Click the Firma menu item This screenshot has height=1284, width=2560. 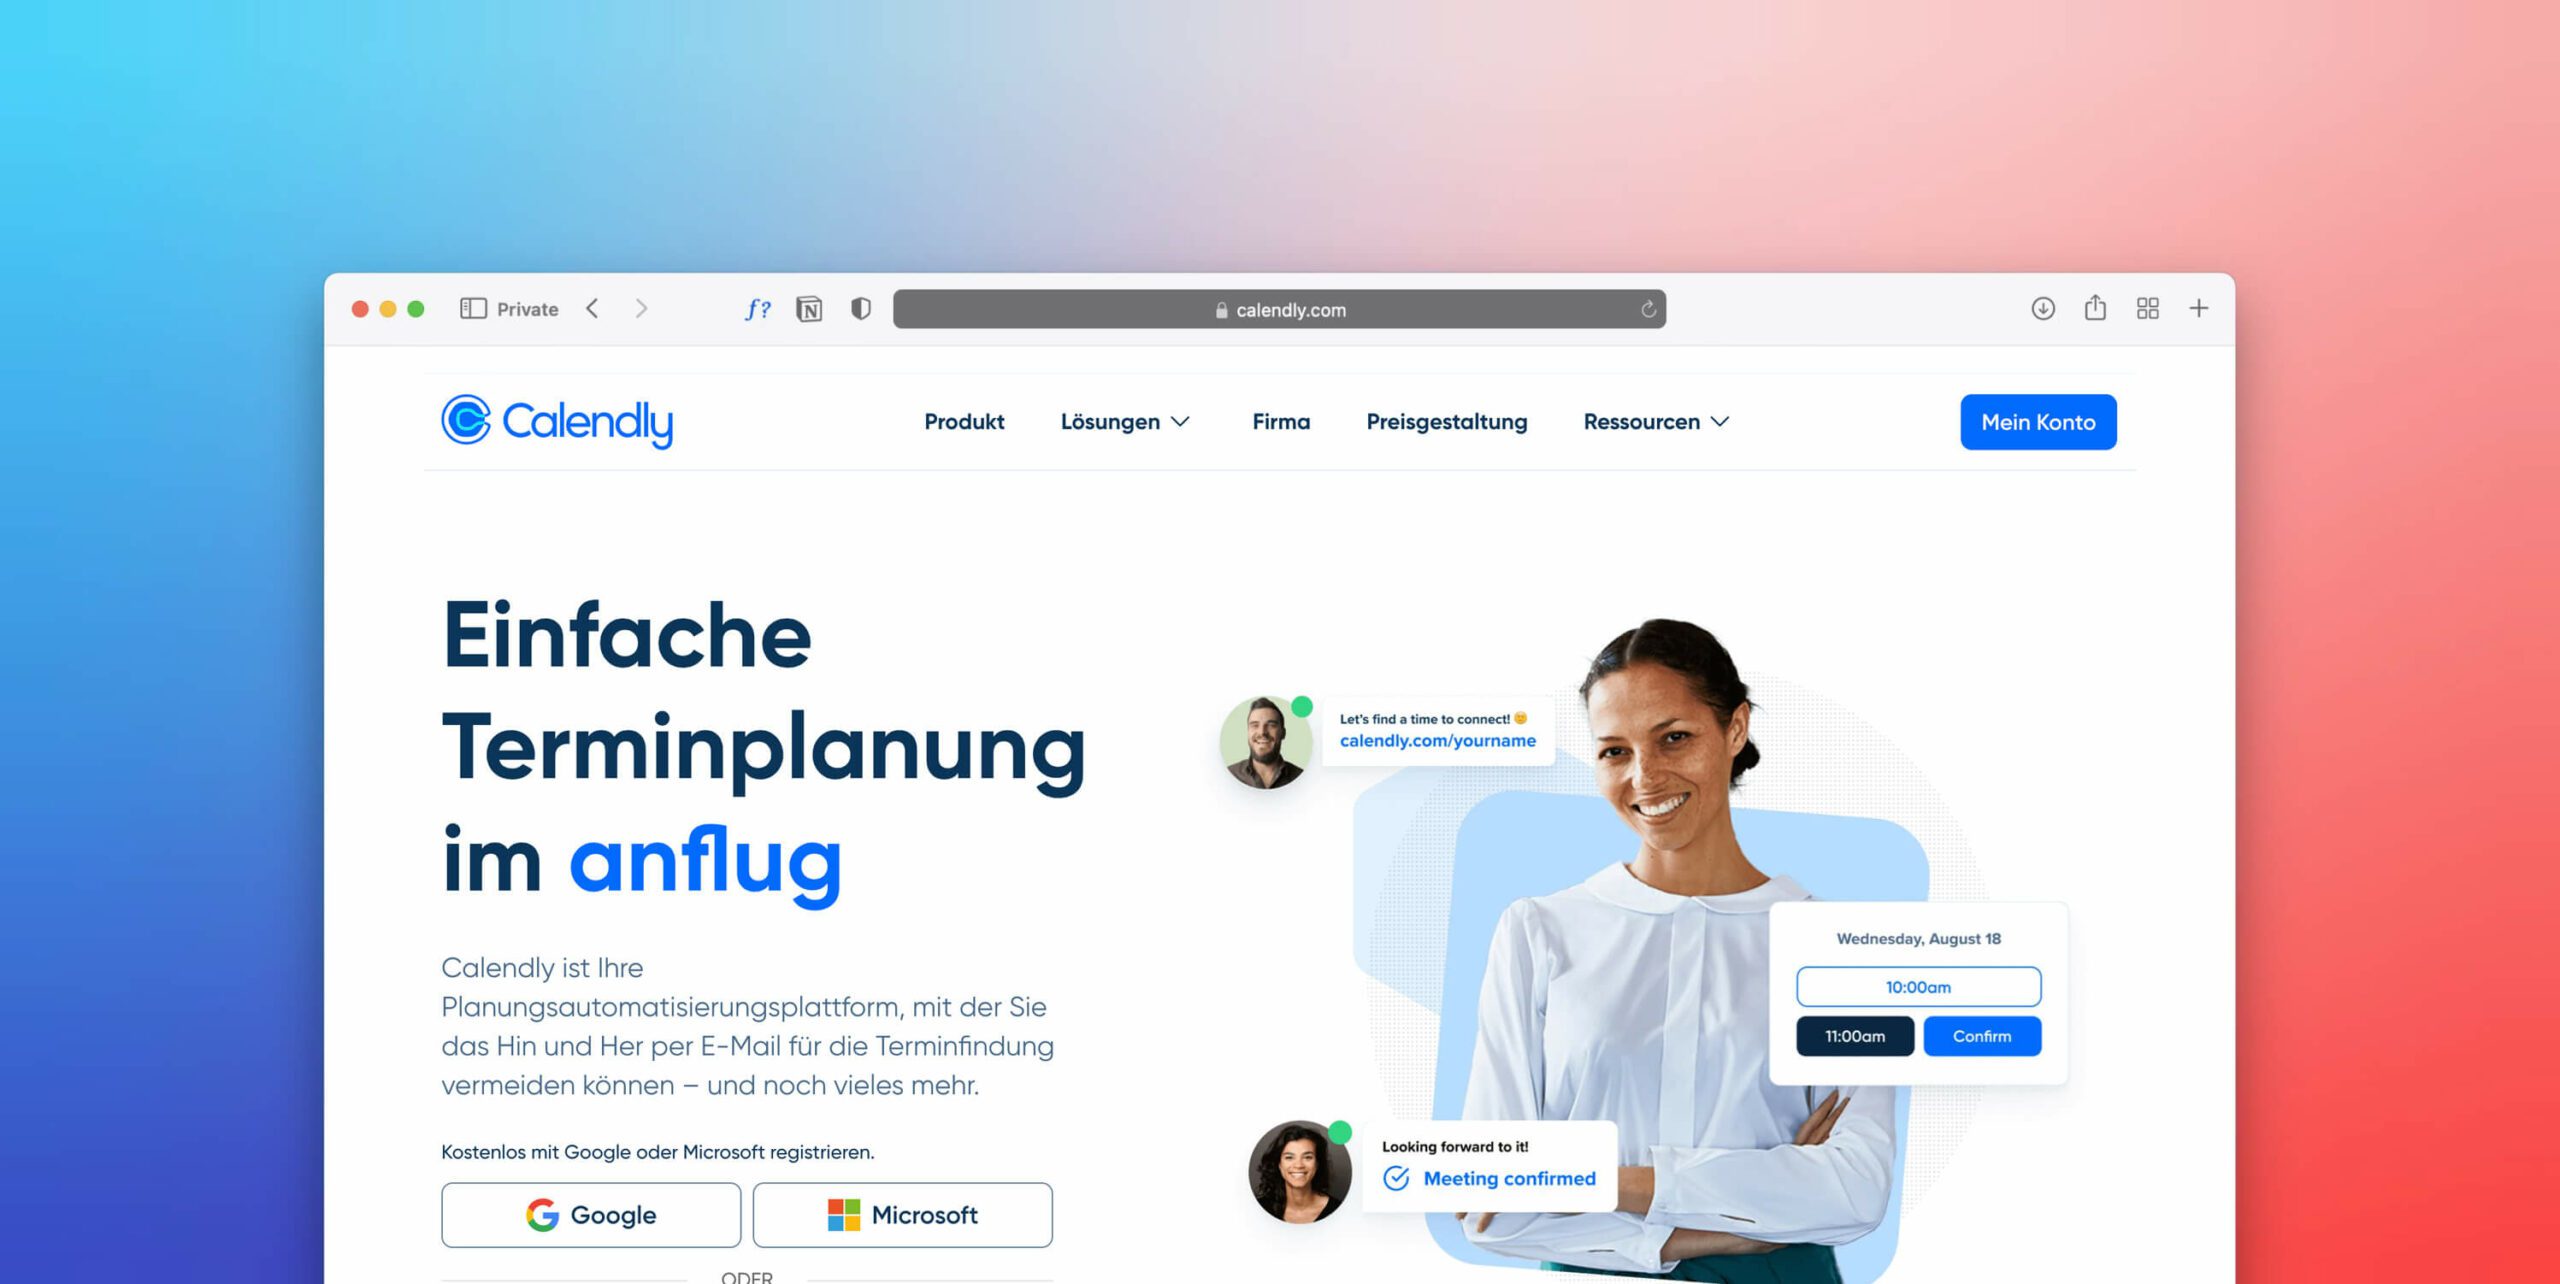[1280, 421]
